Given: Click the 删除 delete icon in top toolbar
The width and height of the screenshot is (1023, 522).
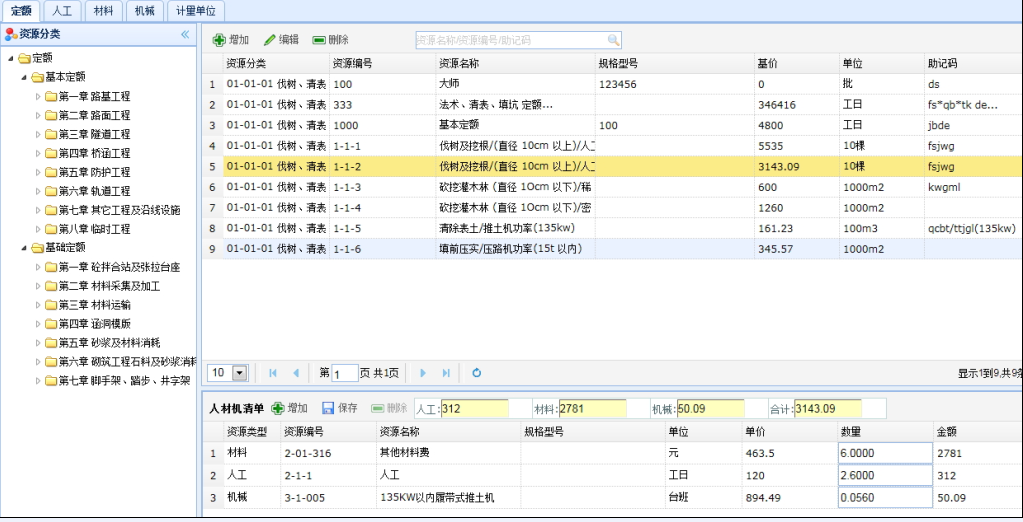Looking at the screenshot, I should tap(319, 40).
